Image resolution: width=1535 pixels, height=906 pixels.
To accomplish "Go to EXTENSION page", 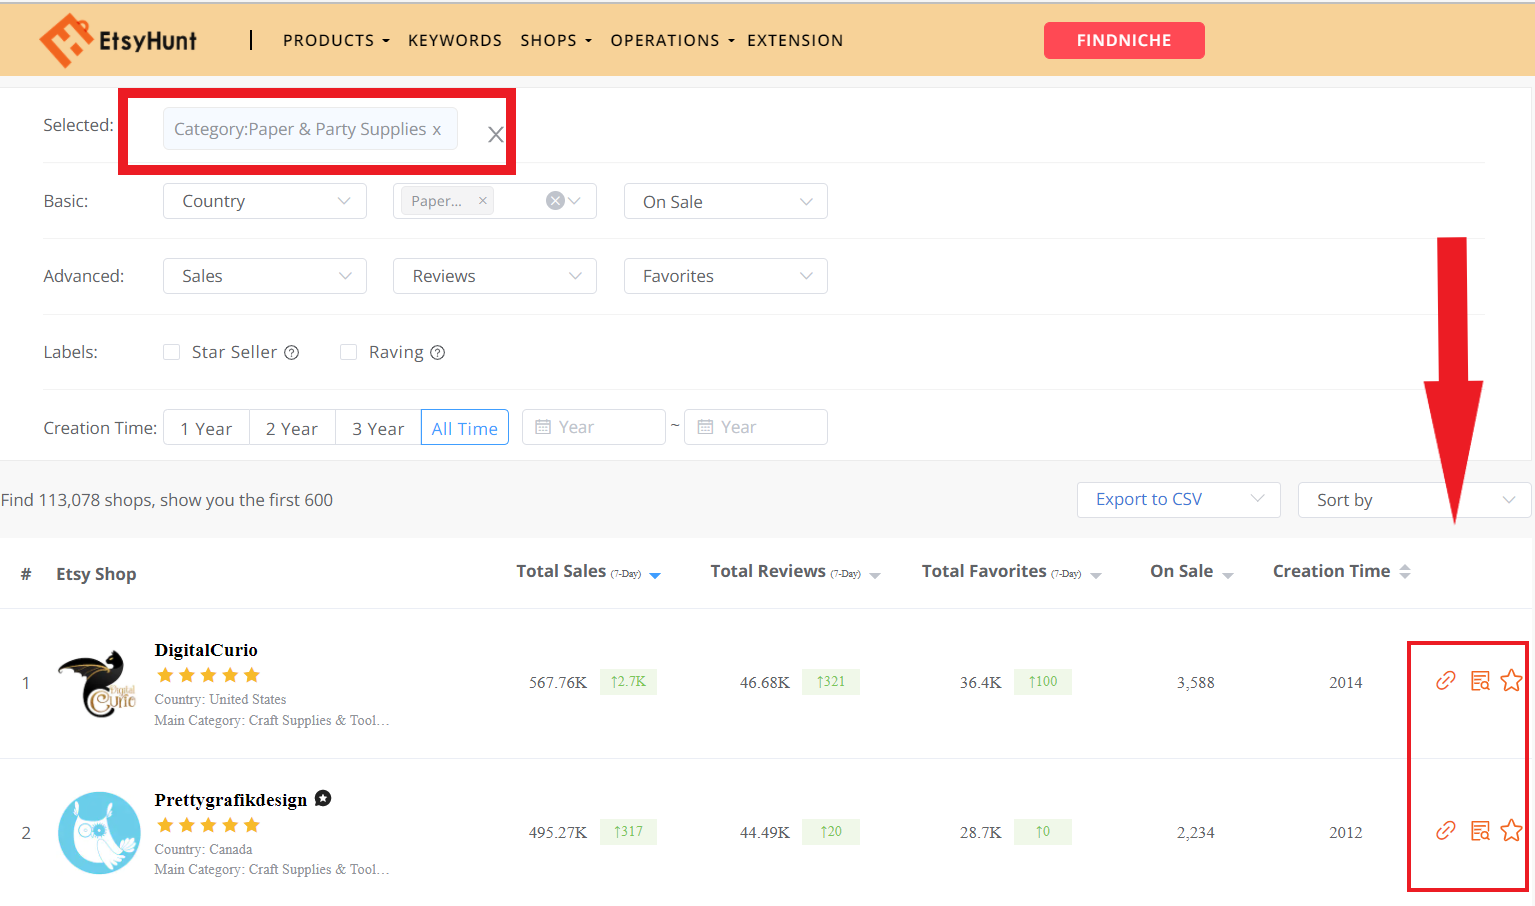I will [x=795, y=40].
